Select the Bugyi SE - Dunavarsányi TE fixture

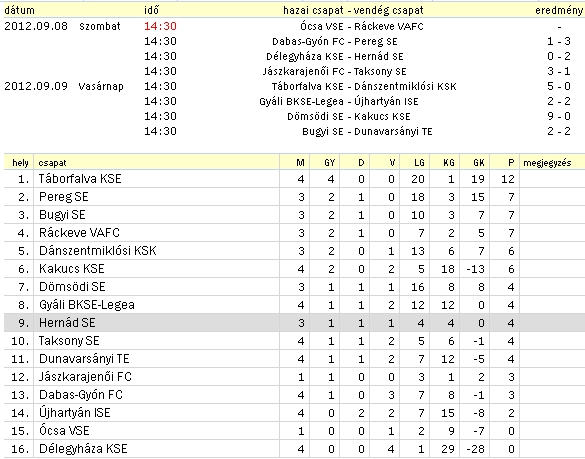tap(367, 131)
